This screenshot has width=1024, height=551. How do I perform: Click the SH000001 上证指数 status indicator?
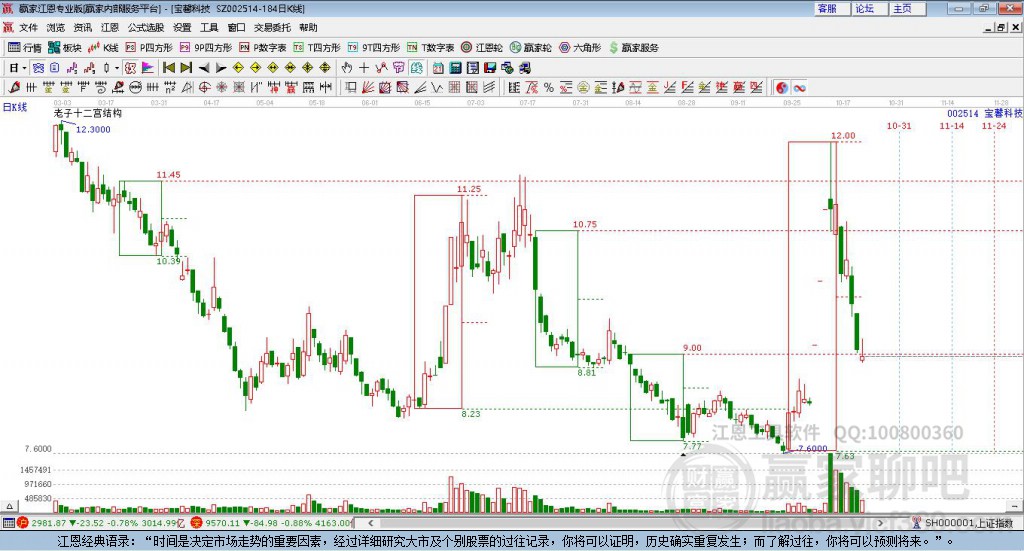click(963, 523)
